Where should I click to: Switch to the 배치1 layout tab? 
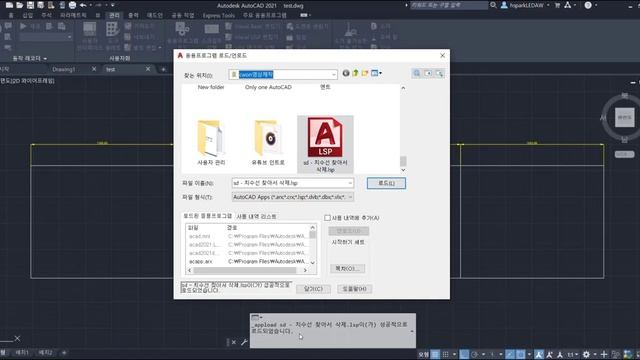[x=22, y=352]
